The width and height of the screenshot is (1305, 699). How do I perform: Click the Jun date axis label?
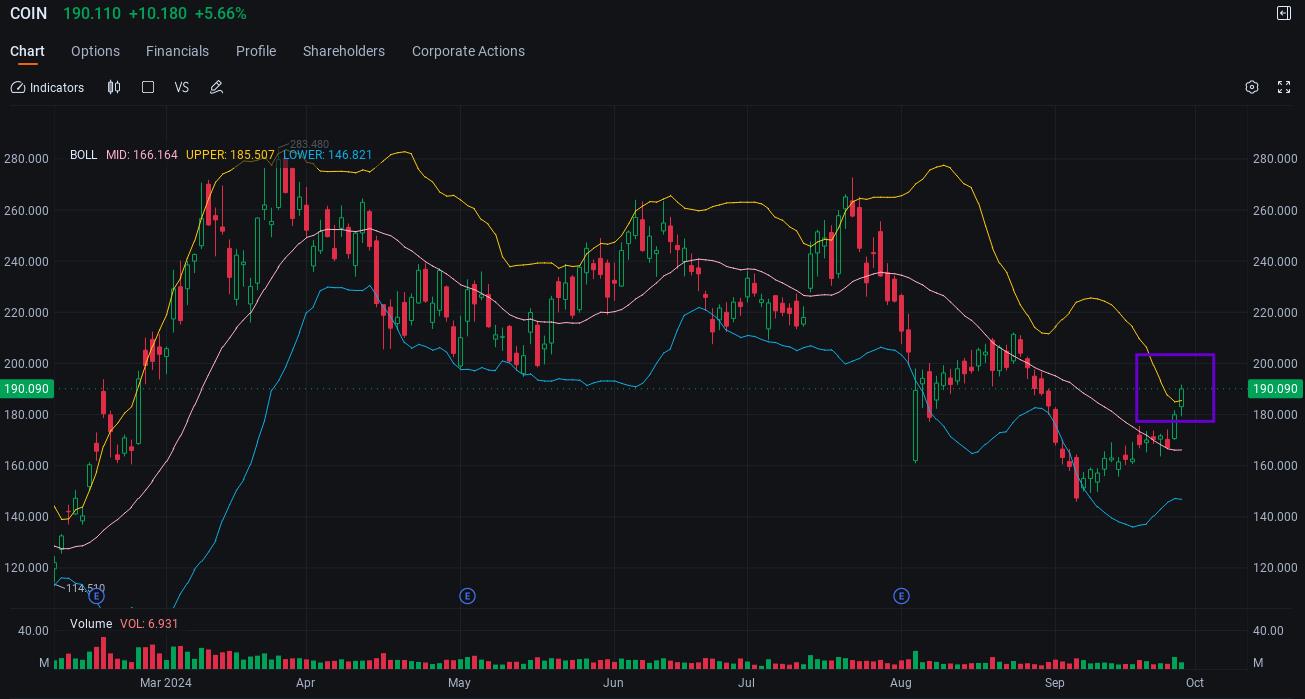613,683
